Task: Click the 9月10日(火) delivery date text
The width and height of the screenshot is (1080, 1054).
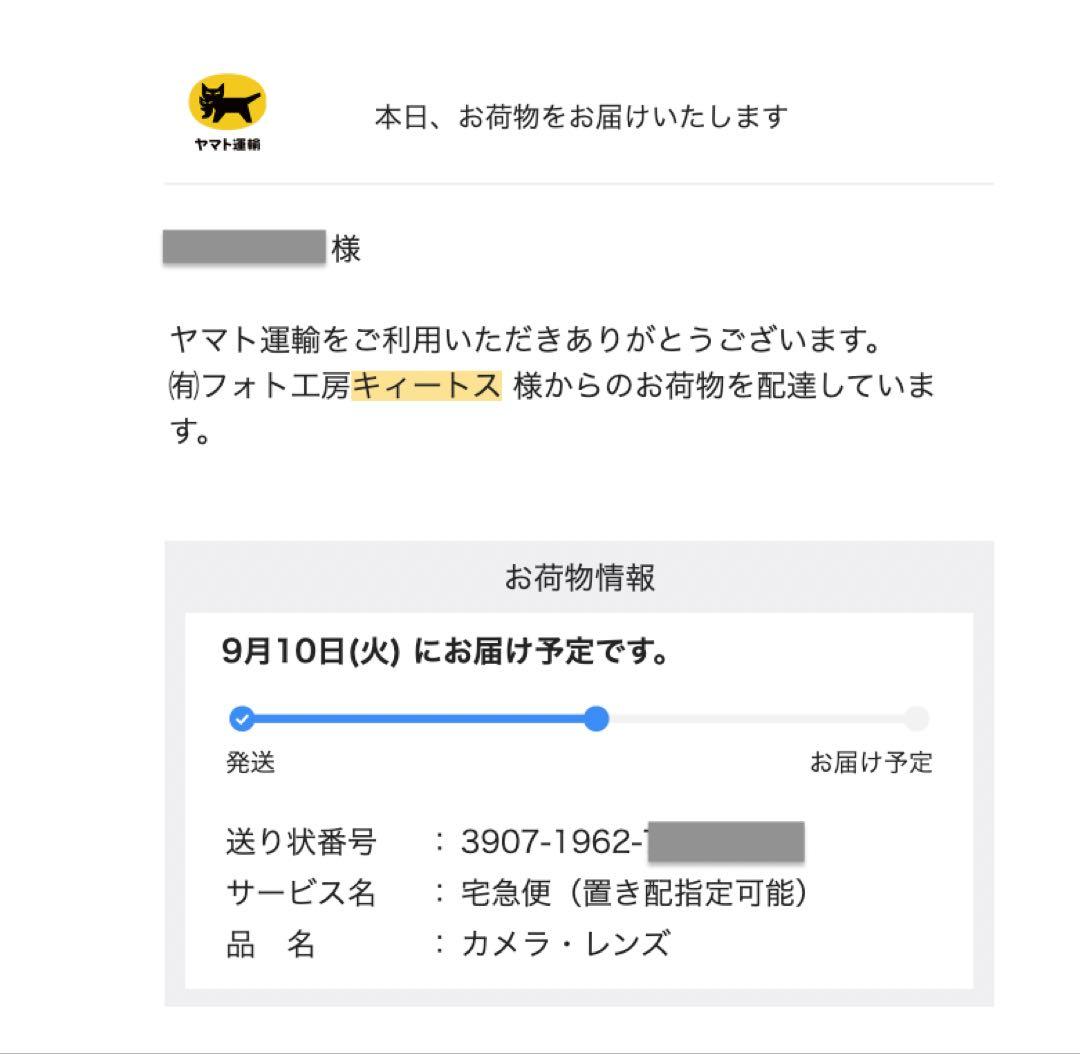Action: [x=311, y=653]
